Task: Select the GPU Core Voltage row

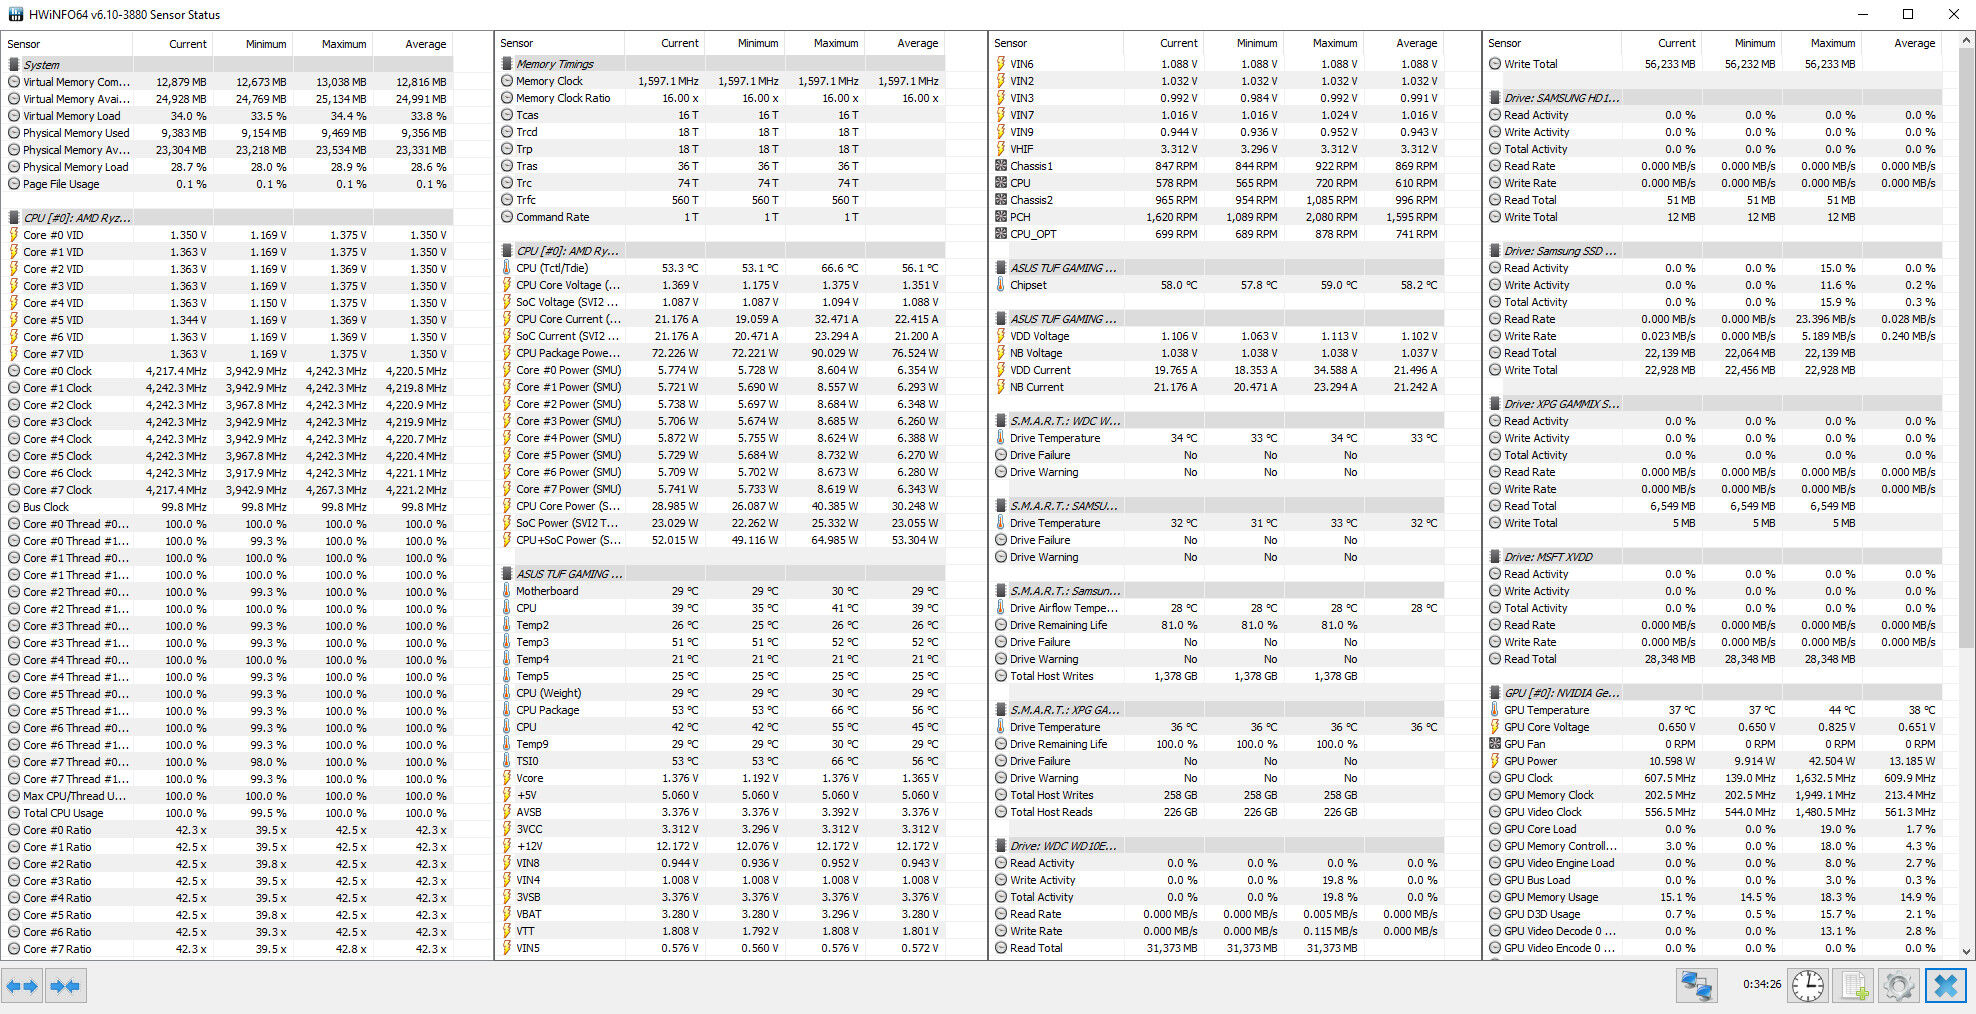Action: pyautogui.click(x=1712, y=727)
